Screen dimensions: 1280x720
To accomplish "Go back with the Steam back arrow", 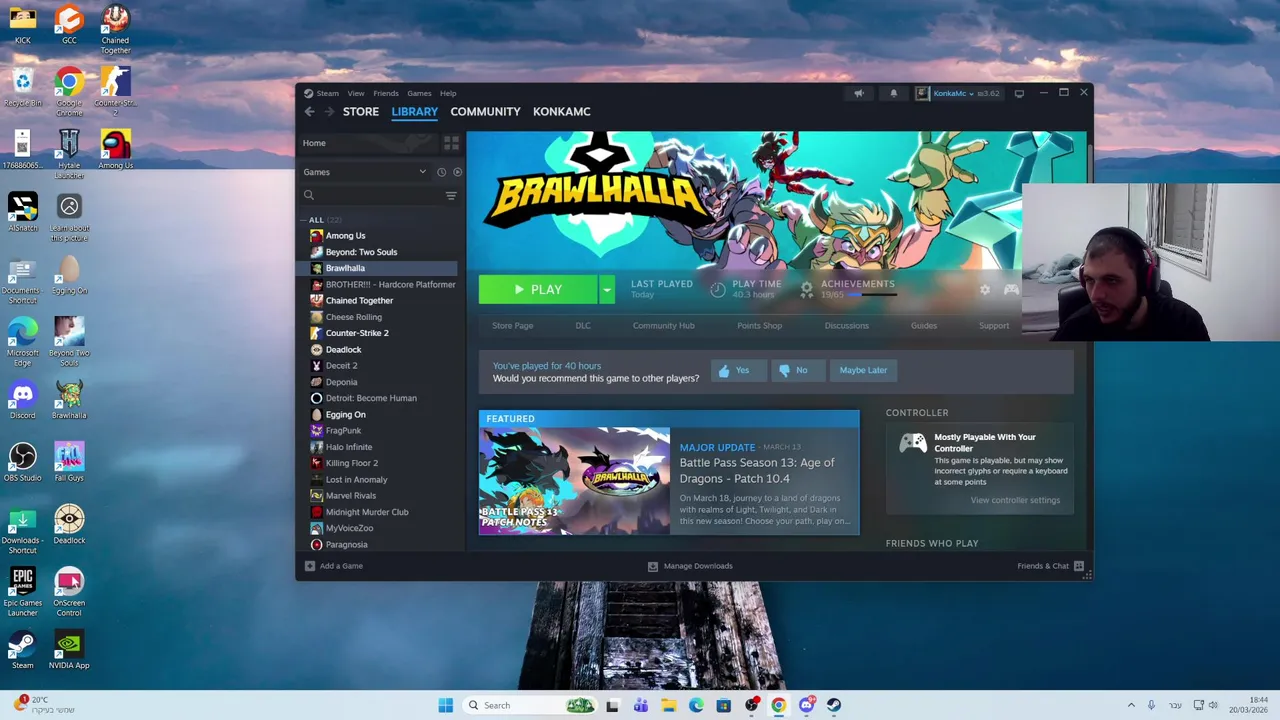I will (309, 112).
